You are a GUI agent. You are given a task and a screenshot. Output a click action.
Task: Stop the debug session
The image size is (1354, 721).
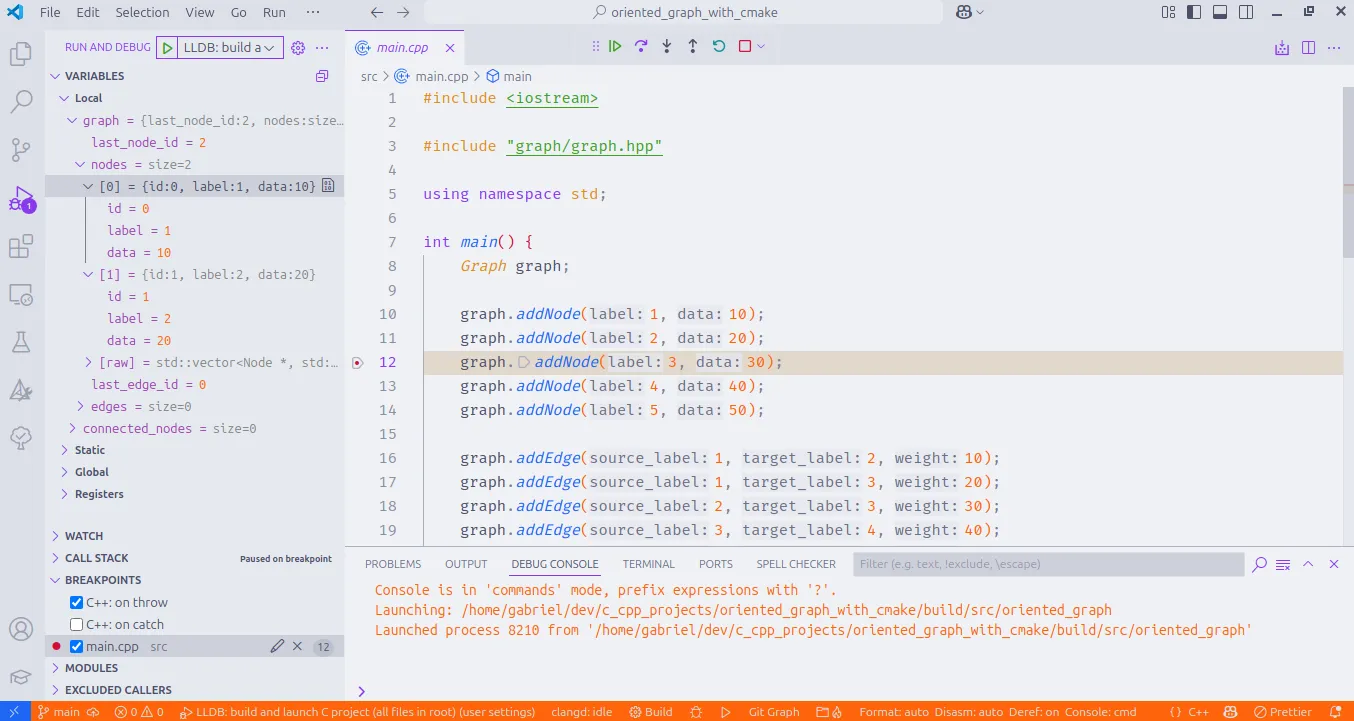(x=745, y=46)
